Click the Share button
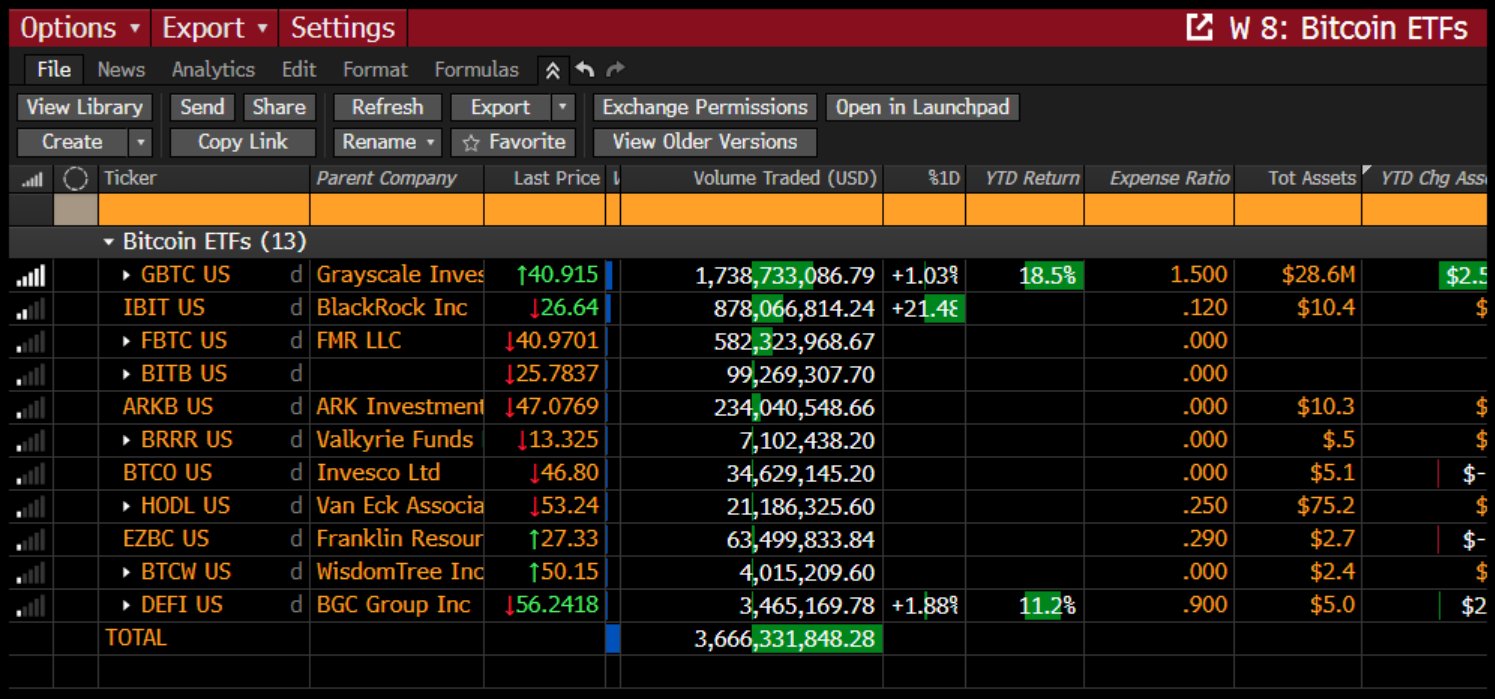This screenshot has height=699, width=1495. [x=279, y=107]
